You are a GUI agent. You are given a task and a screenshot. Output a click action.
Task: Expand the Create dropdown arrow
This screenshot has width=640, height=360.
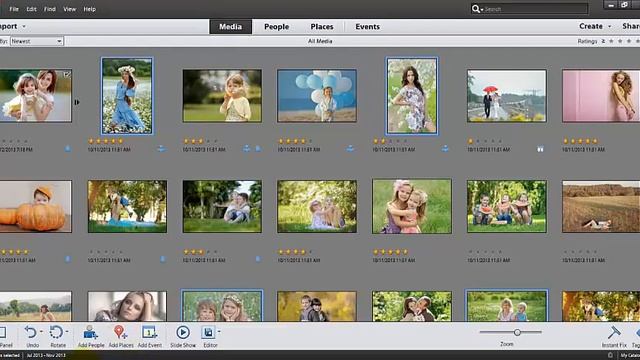pyautogui.click(x=610, y=27)
